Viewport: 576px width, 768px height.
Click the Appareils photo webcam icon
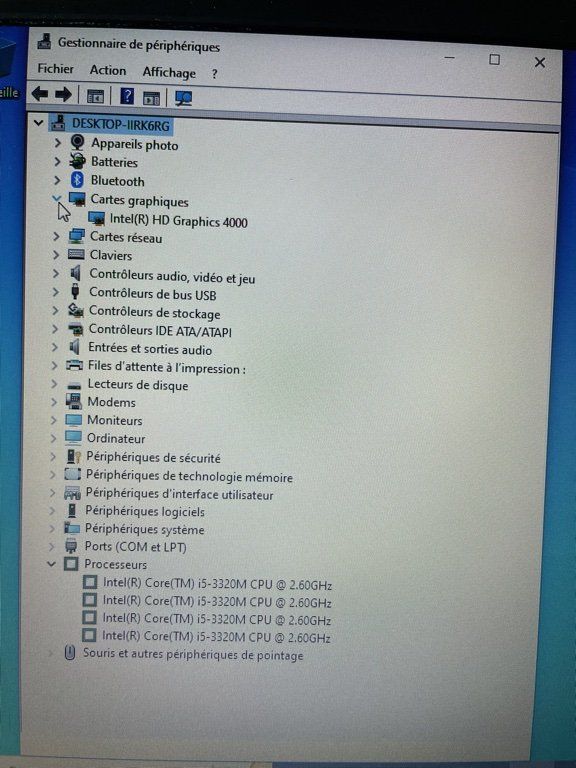(x=77, y=143)
